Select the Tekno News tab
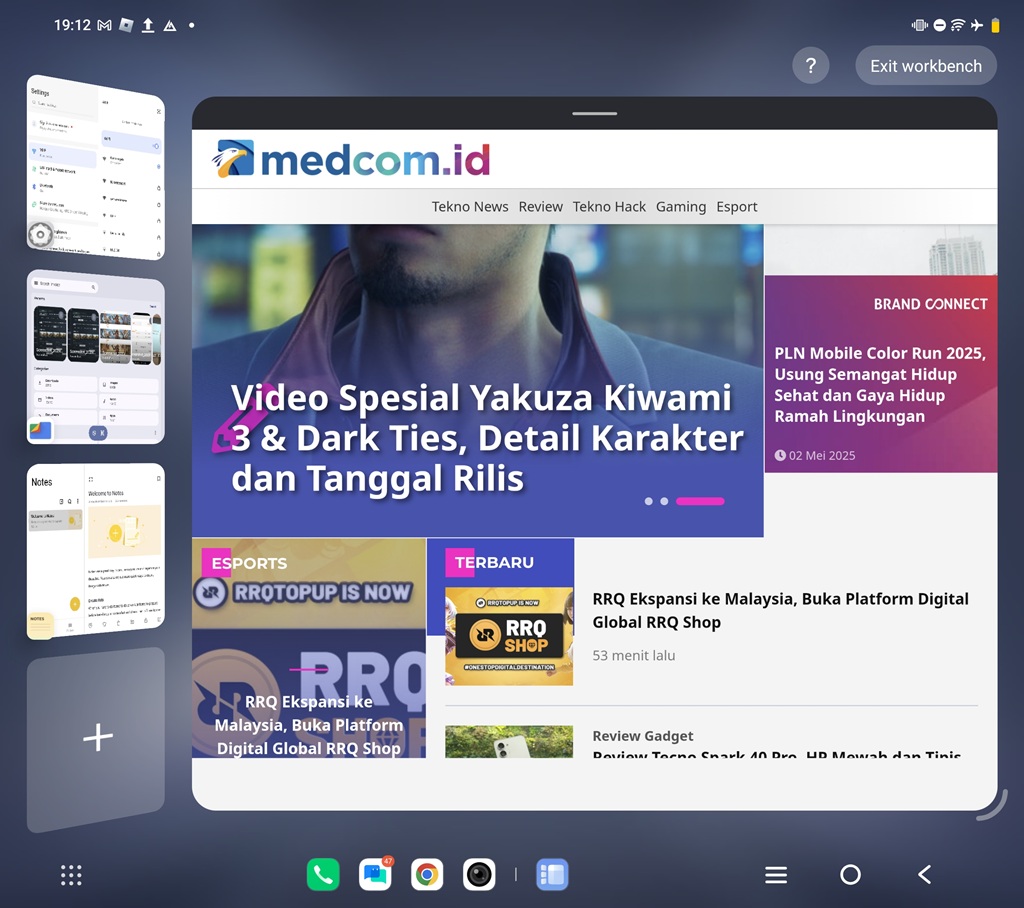Screen dimensions: 1024x908 tap(470, 207)
